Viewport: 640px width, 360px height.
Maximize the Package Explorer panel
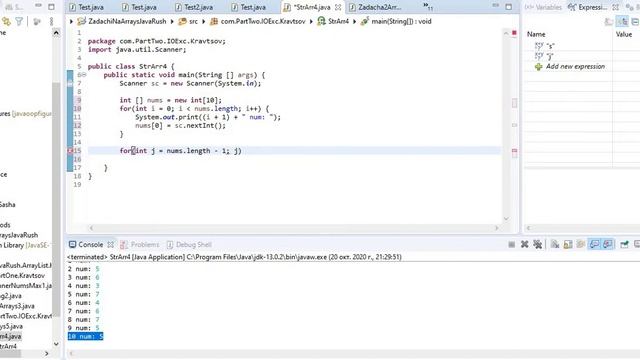pos(51,7)
